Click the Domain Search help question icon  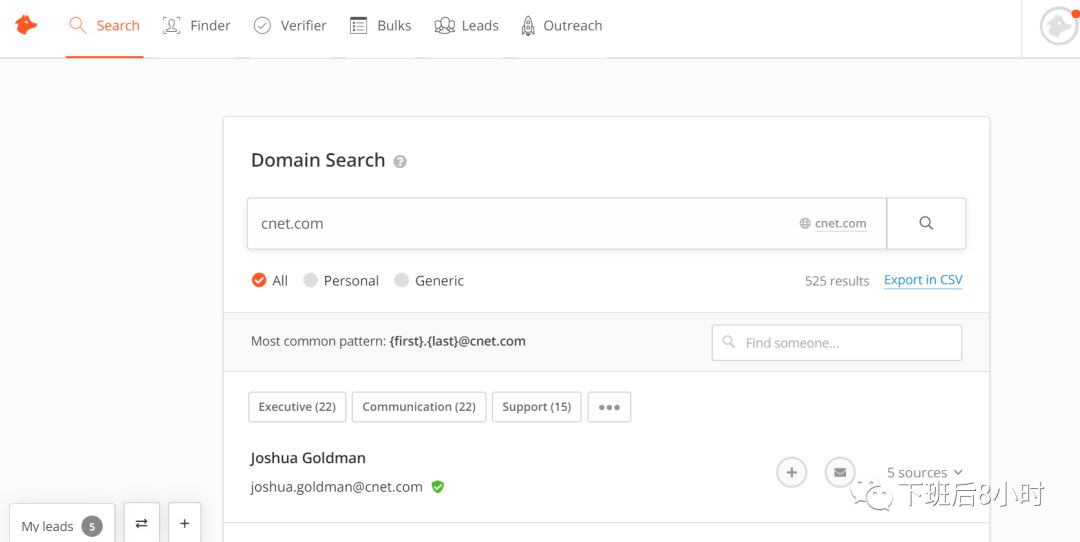pyautogui.click(x=400, y=161)
